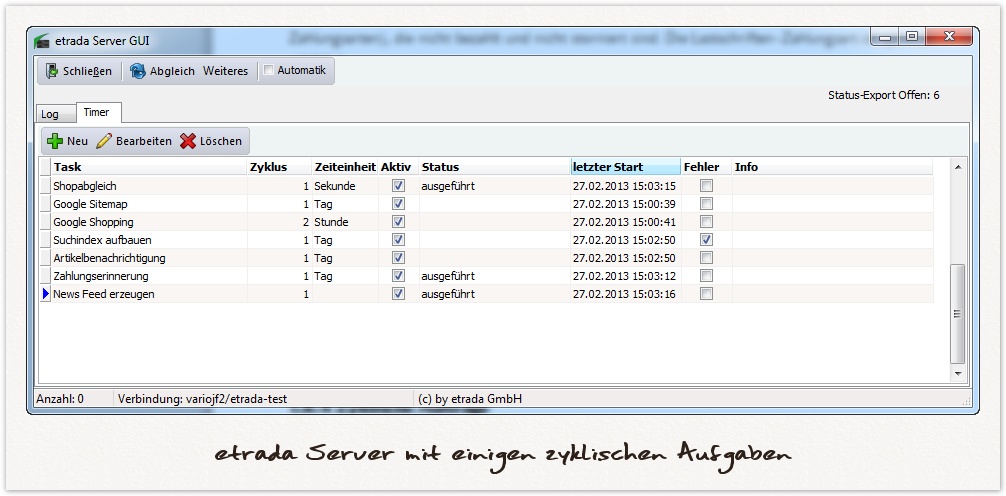
Task: Switch to the Log tab
Action: pos(50,114)
